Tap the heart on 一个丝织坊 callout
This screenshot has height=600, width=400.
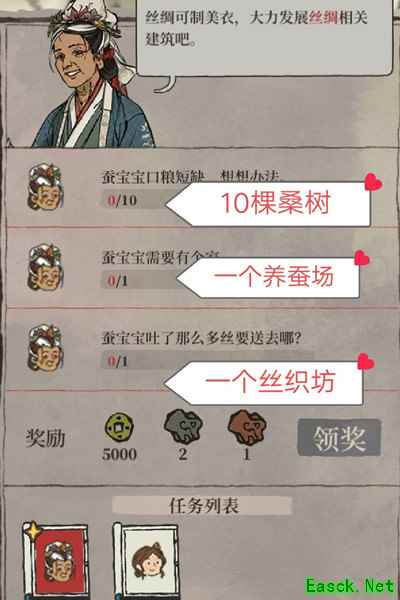tap(366, 362)
